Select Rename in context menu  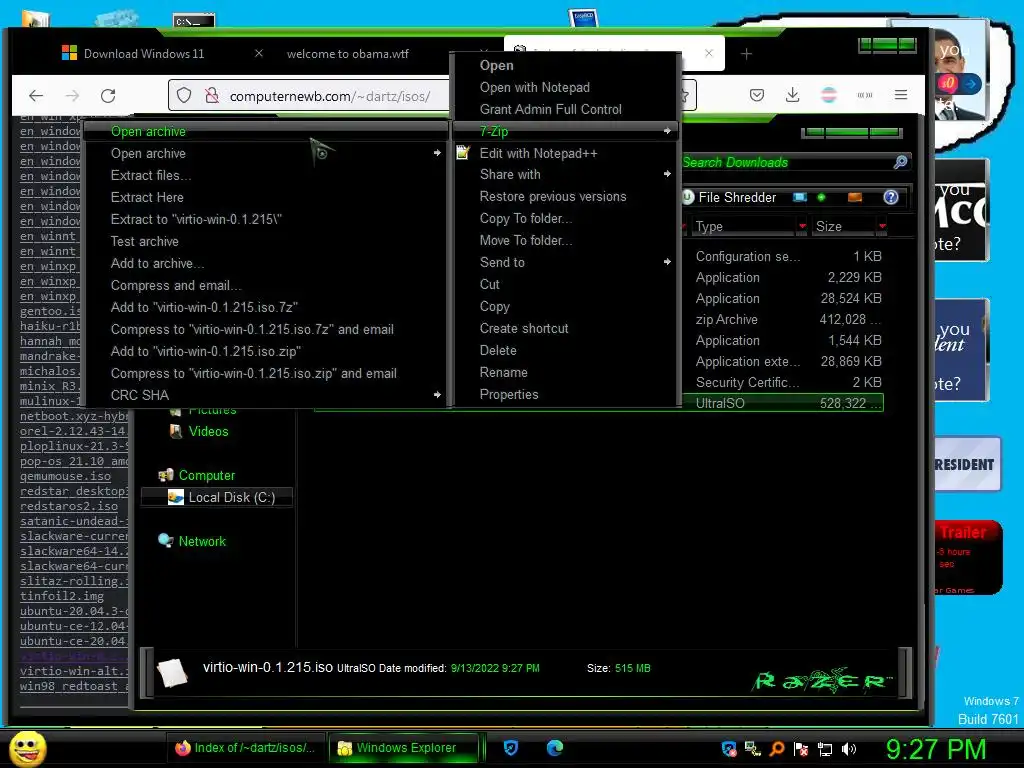tap(566, 372)
